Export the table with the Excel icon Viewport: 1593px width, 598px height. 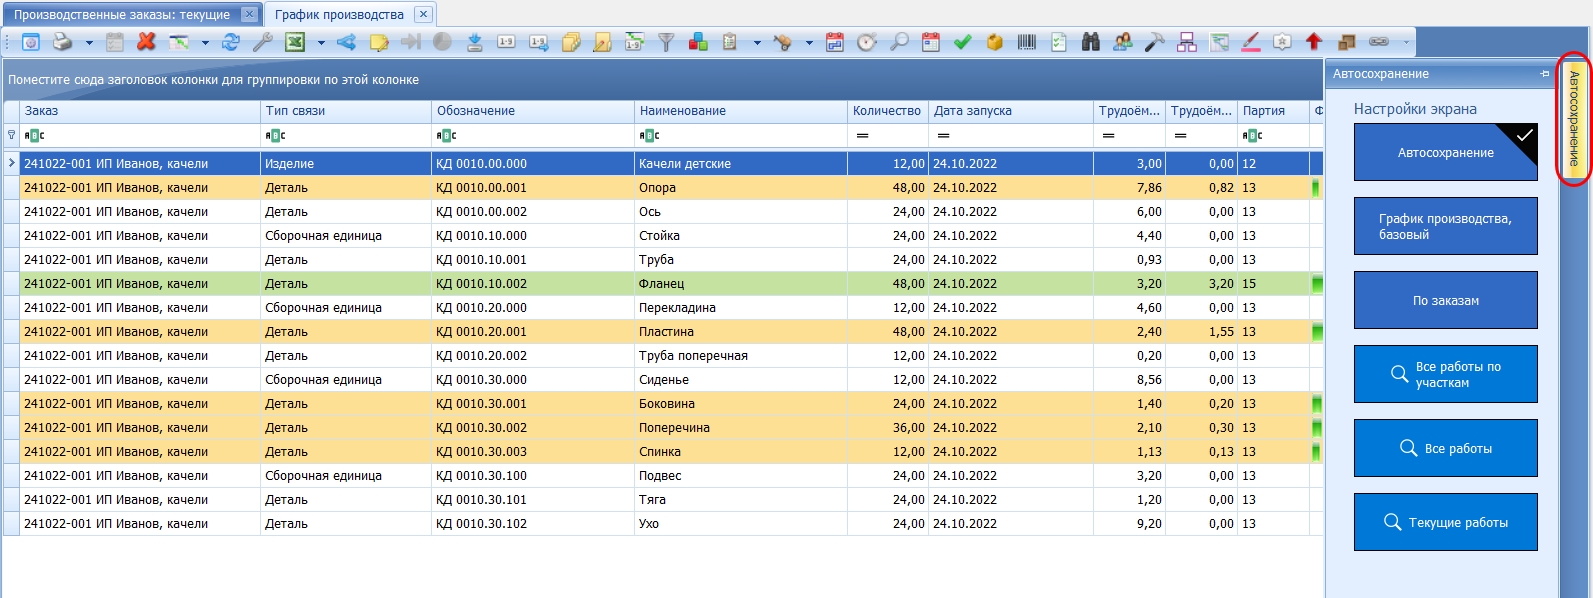(x=295, y=42)
